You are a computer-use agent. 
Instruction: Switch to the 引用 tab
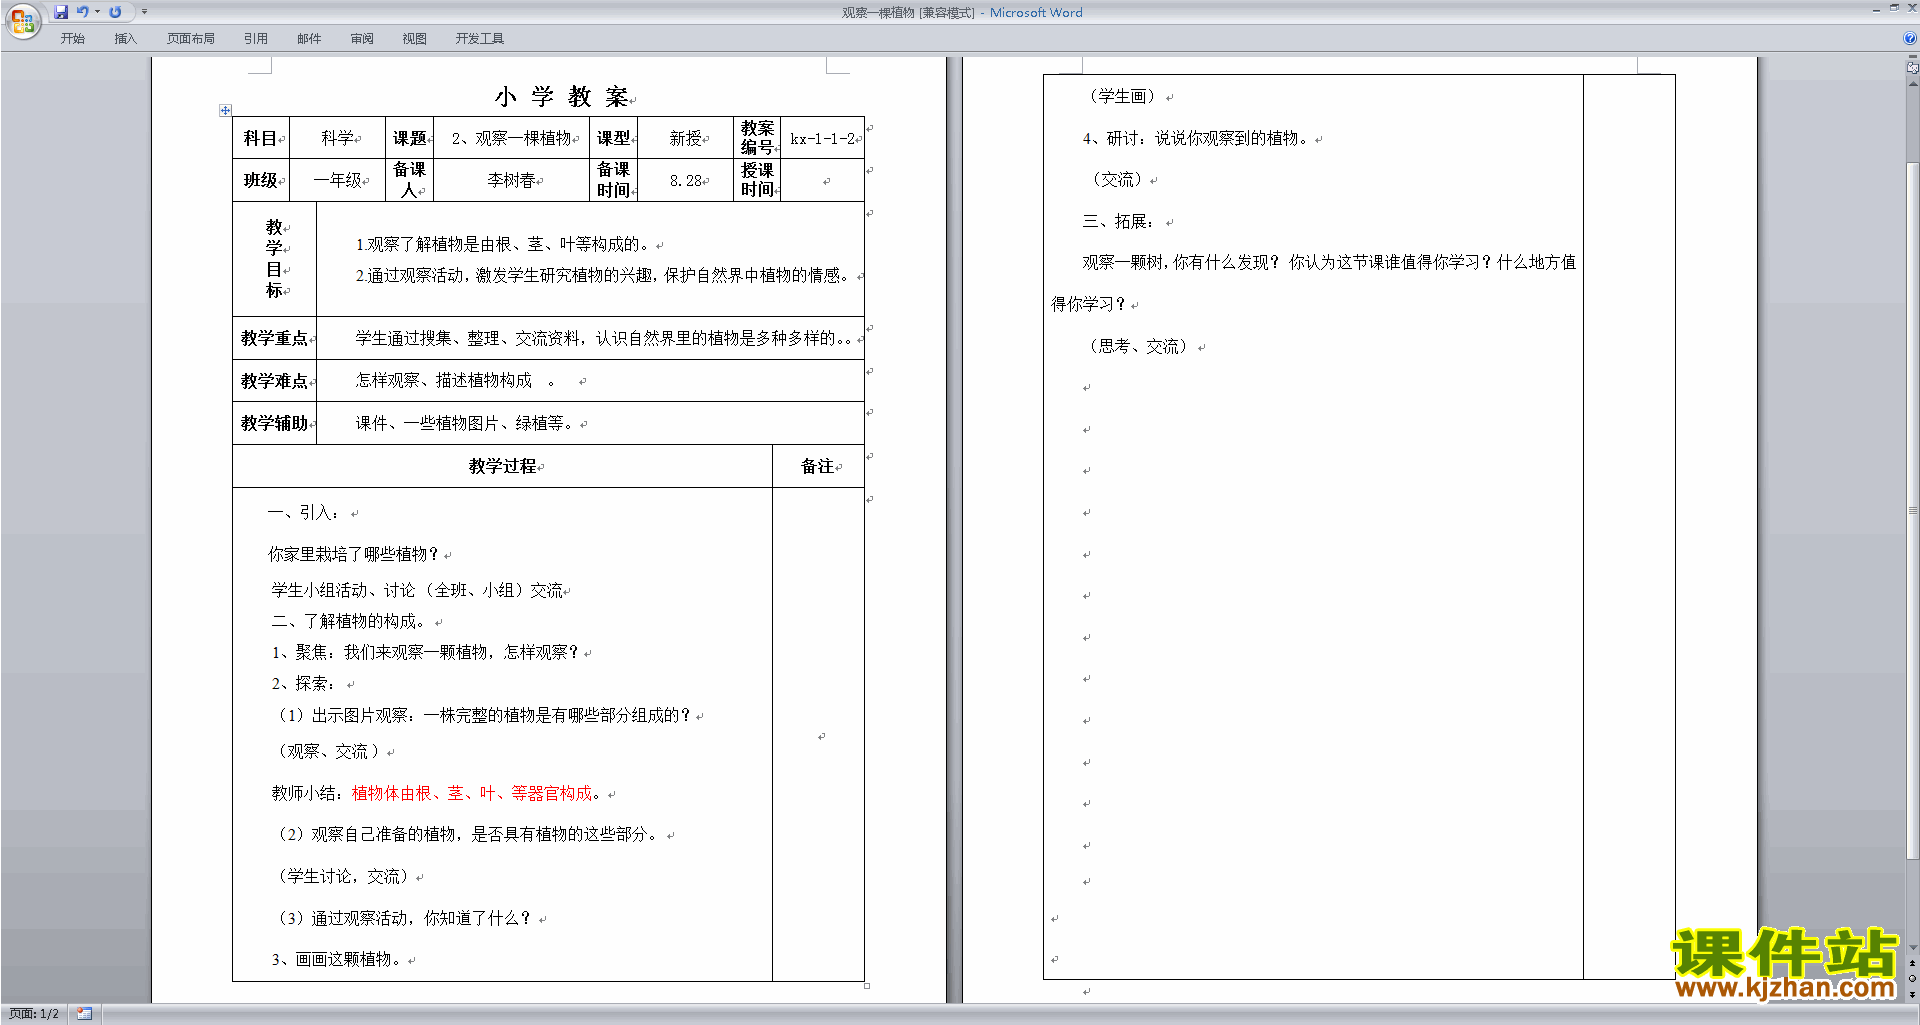click(255, 38)
